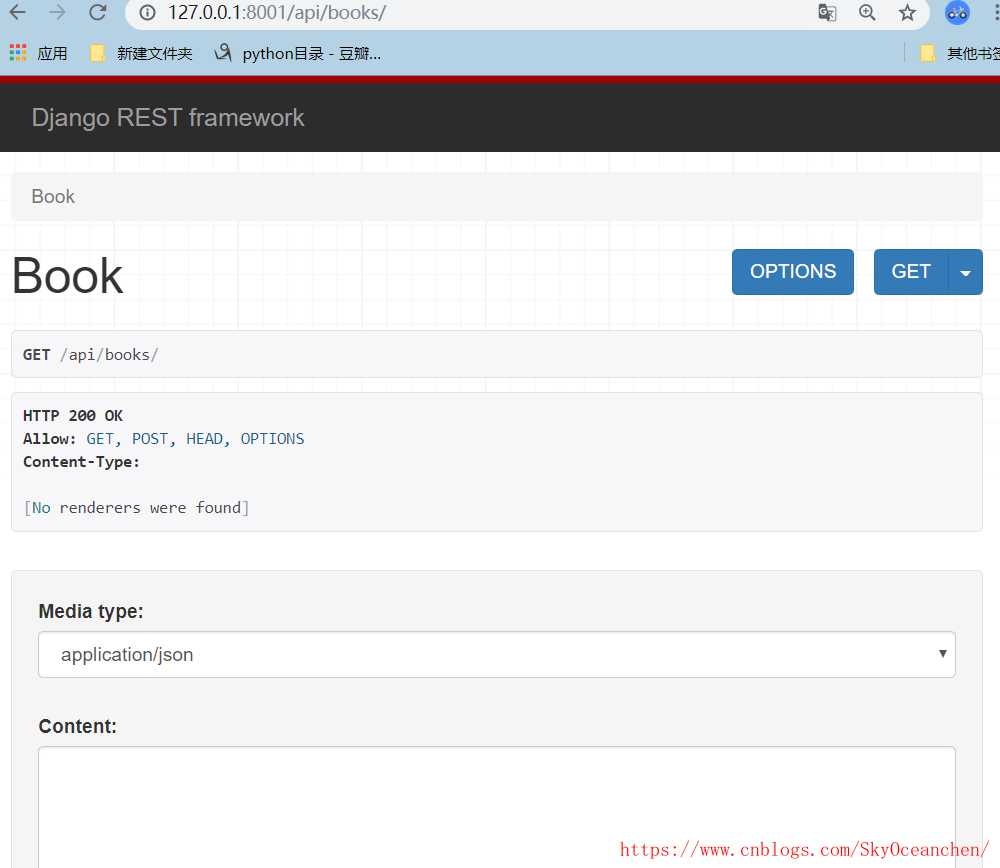Viewport: 1000px width, 868px height.
Task: Click the blue GET button
Action: (x=911, y=272)
